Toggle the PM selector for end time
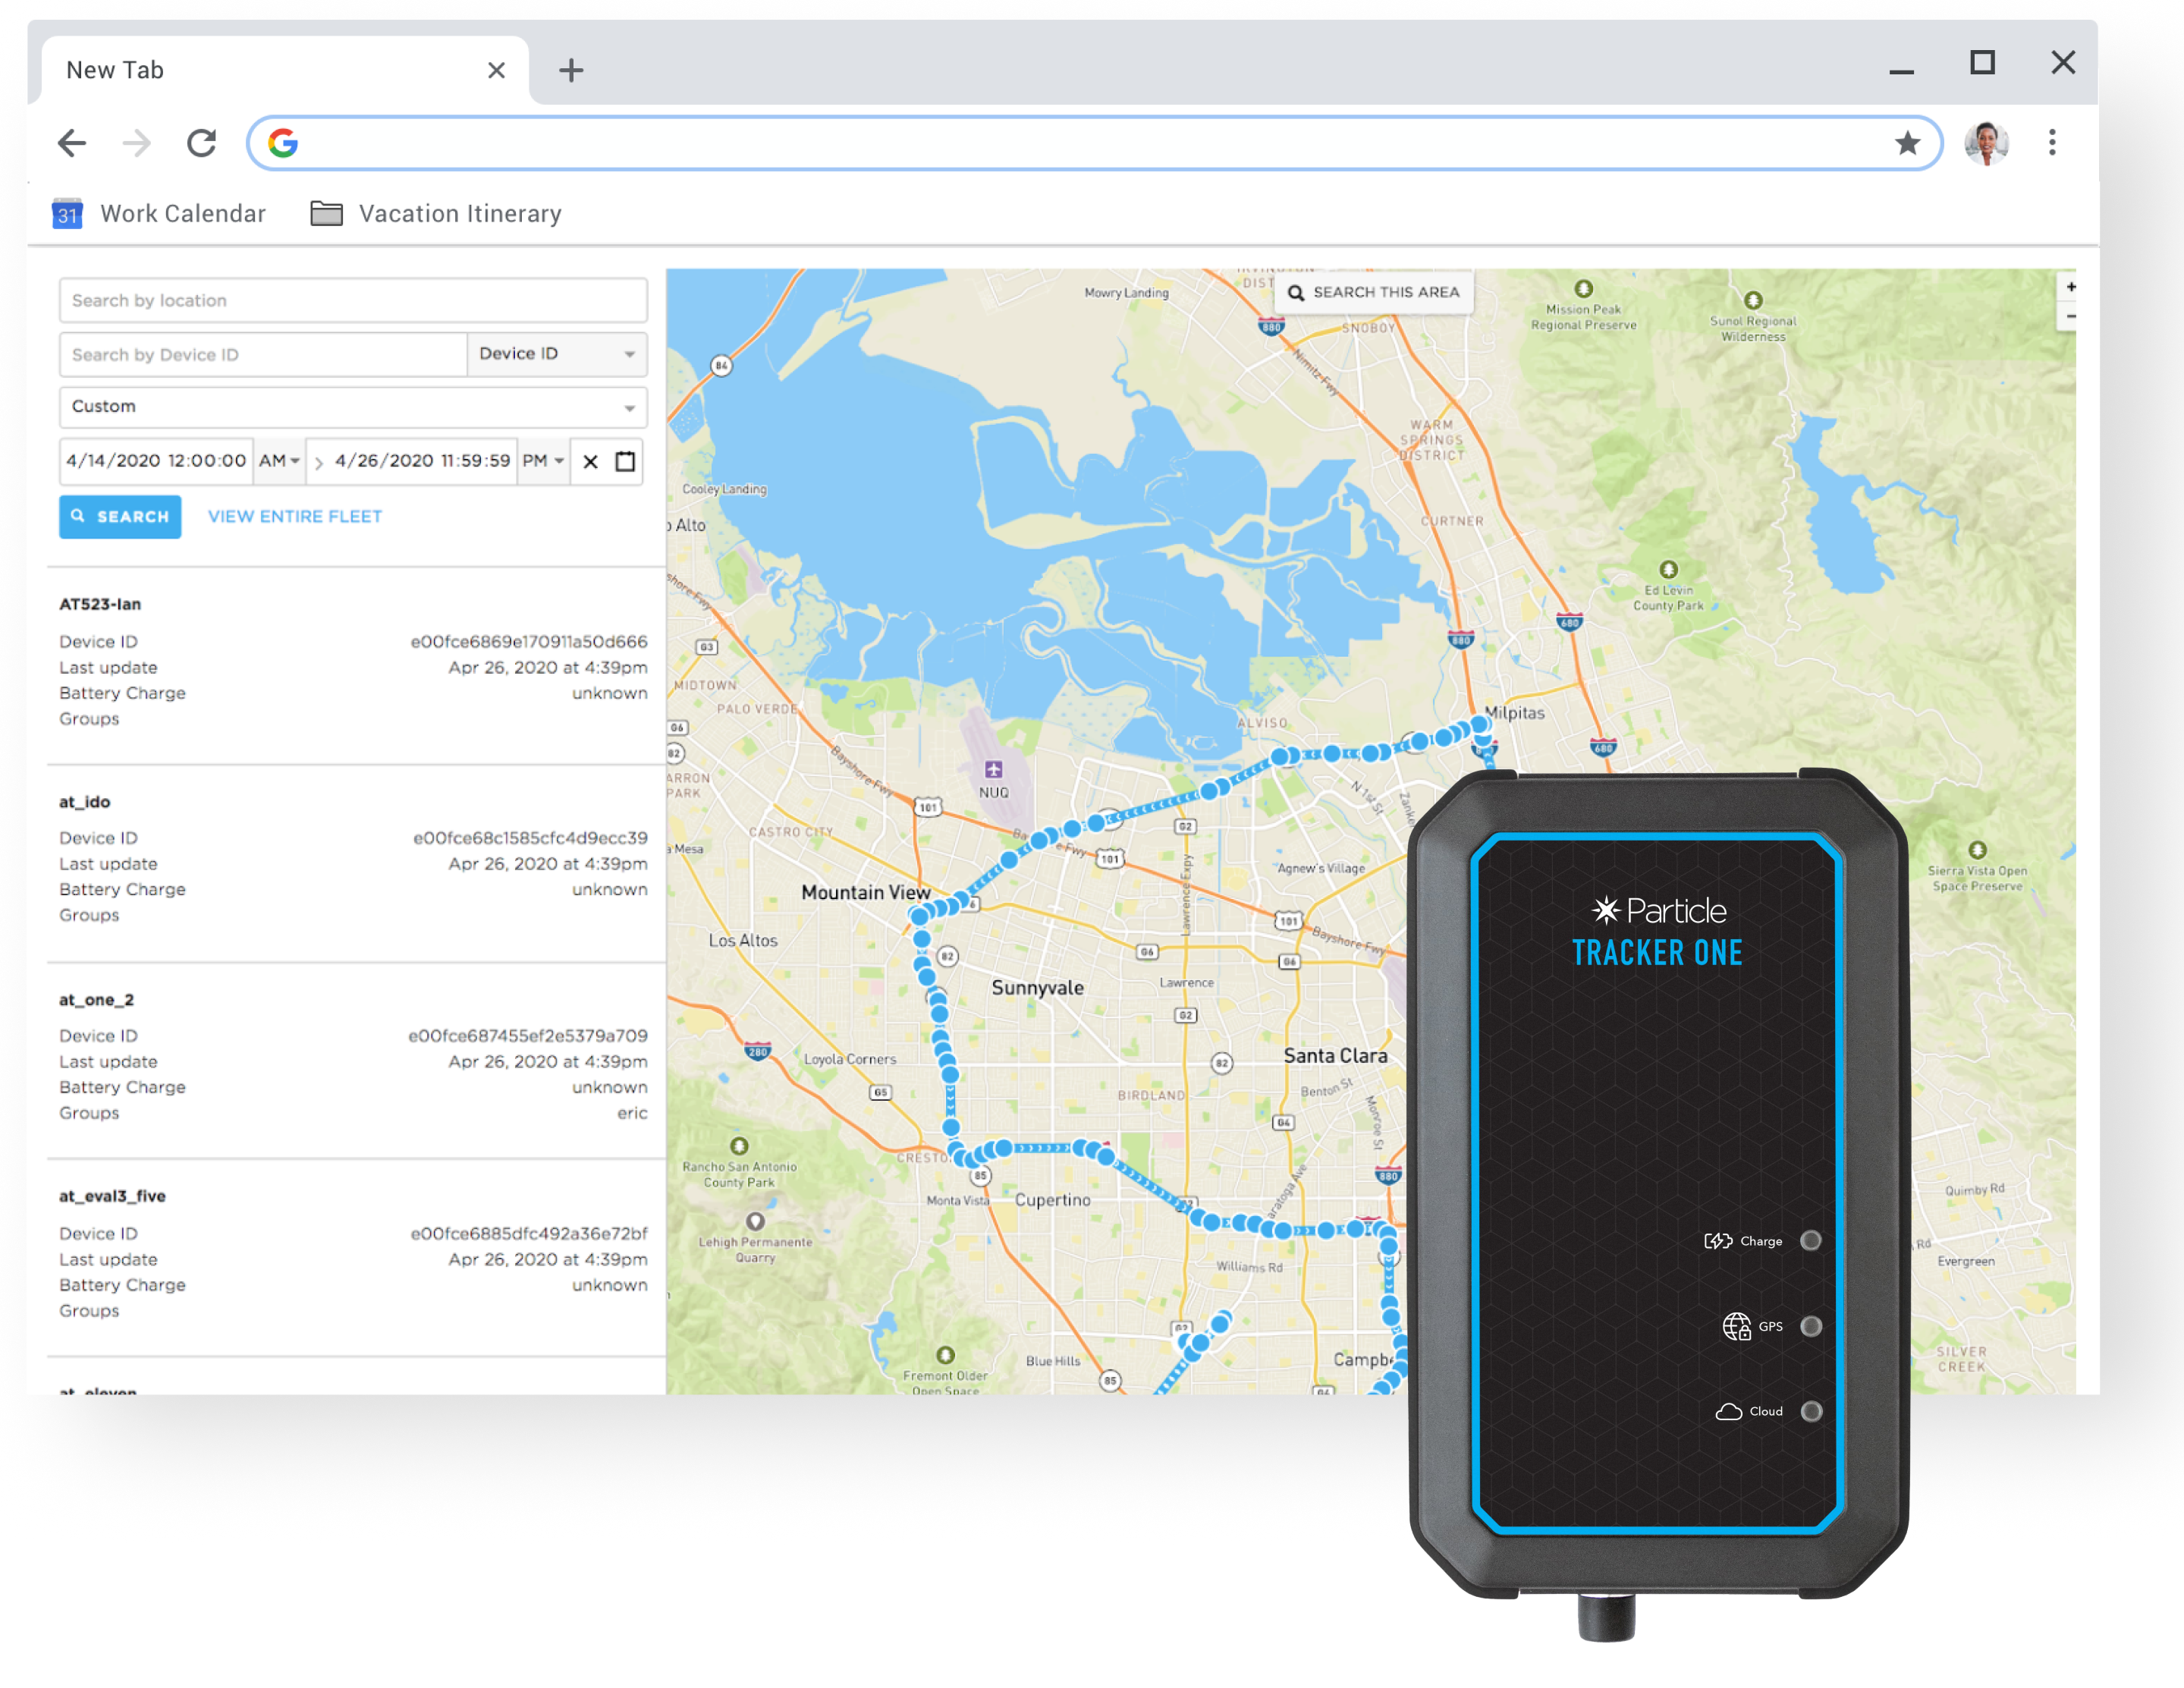Viewport: 2184px width, 1688px height. tap(543, 461)
